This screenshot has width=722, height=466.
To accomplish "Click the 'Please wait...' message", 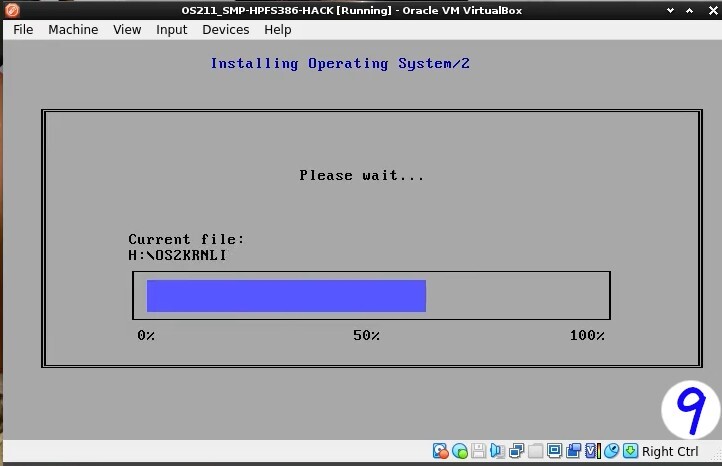I will point(361,175).
